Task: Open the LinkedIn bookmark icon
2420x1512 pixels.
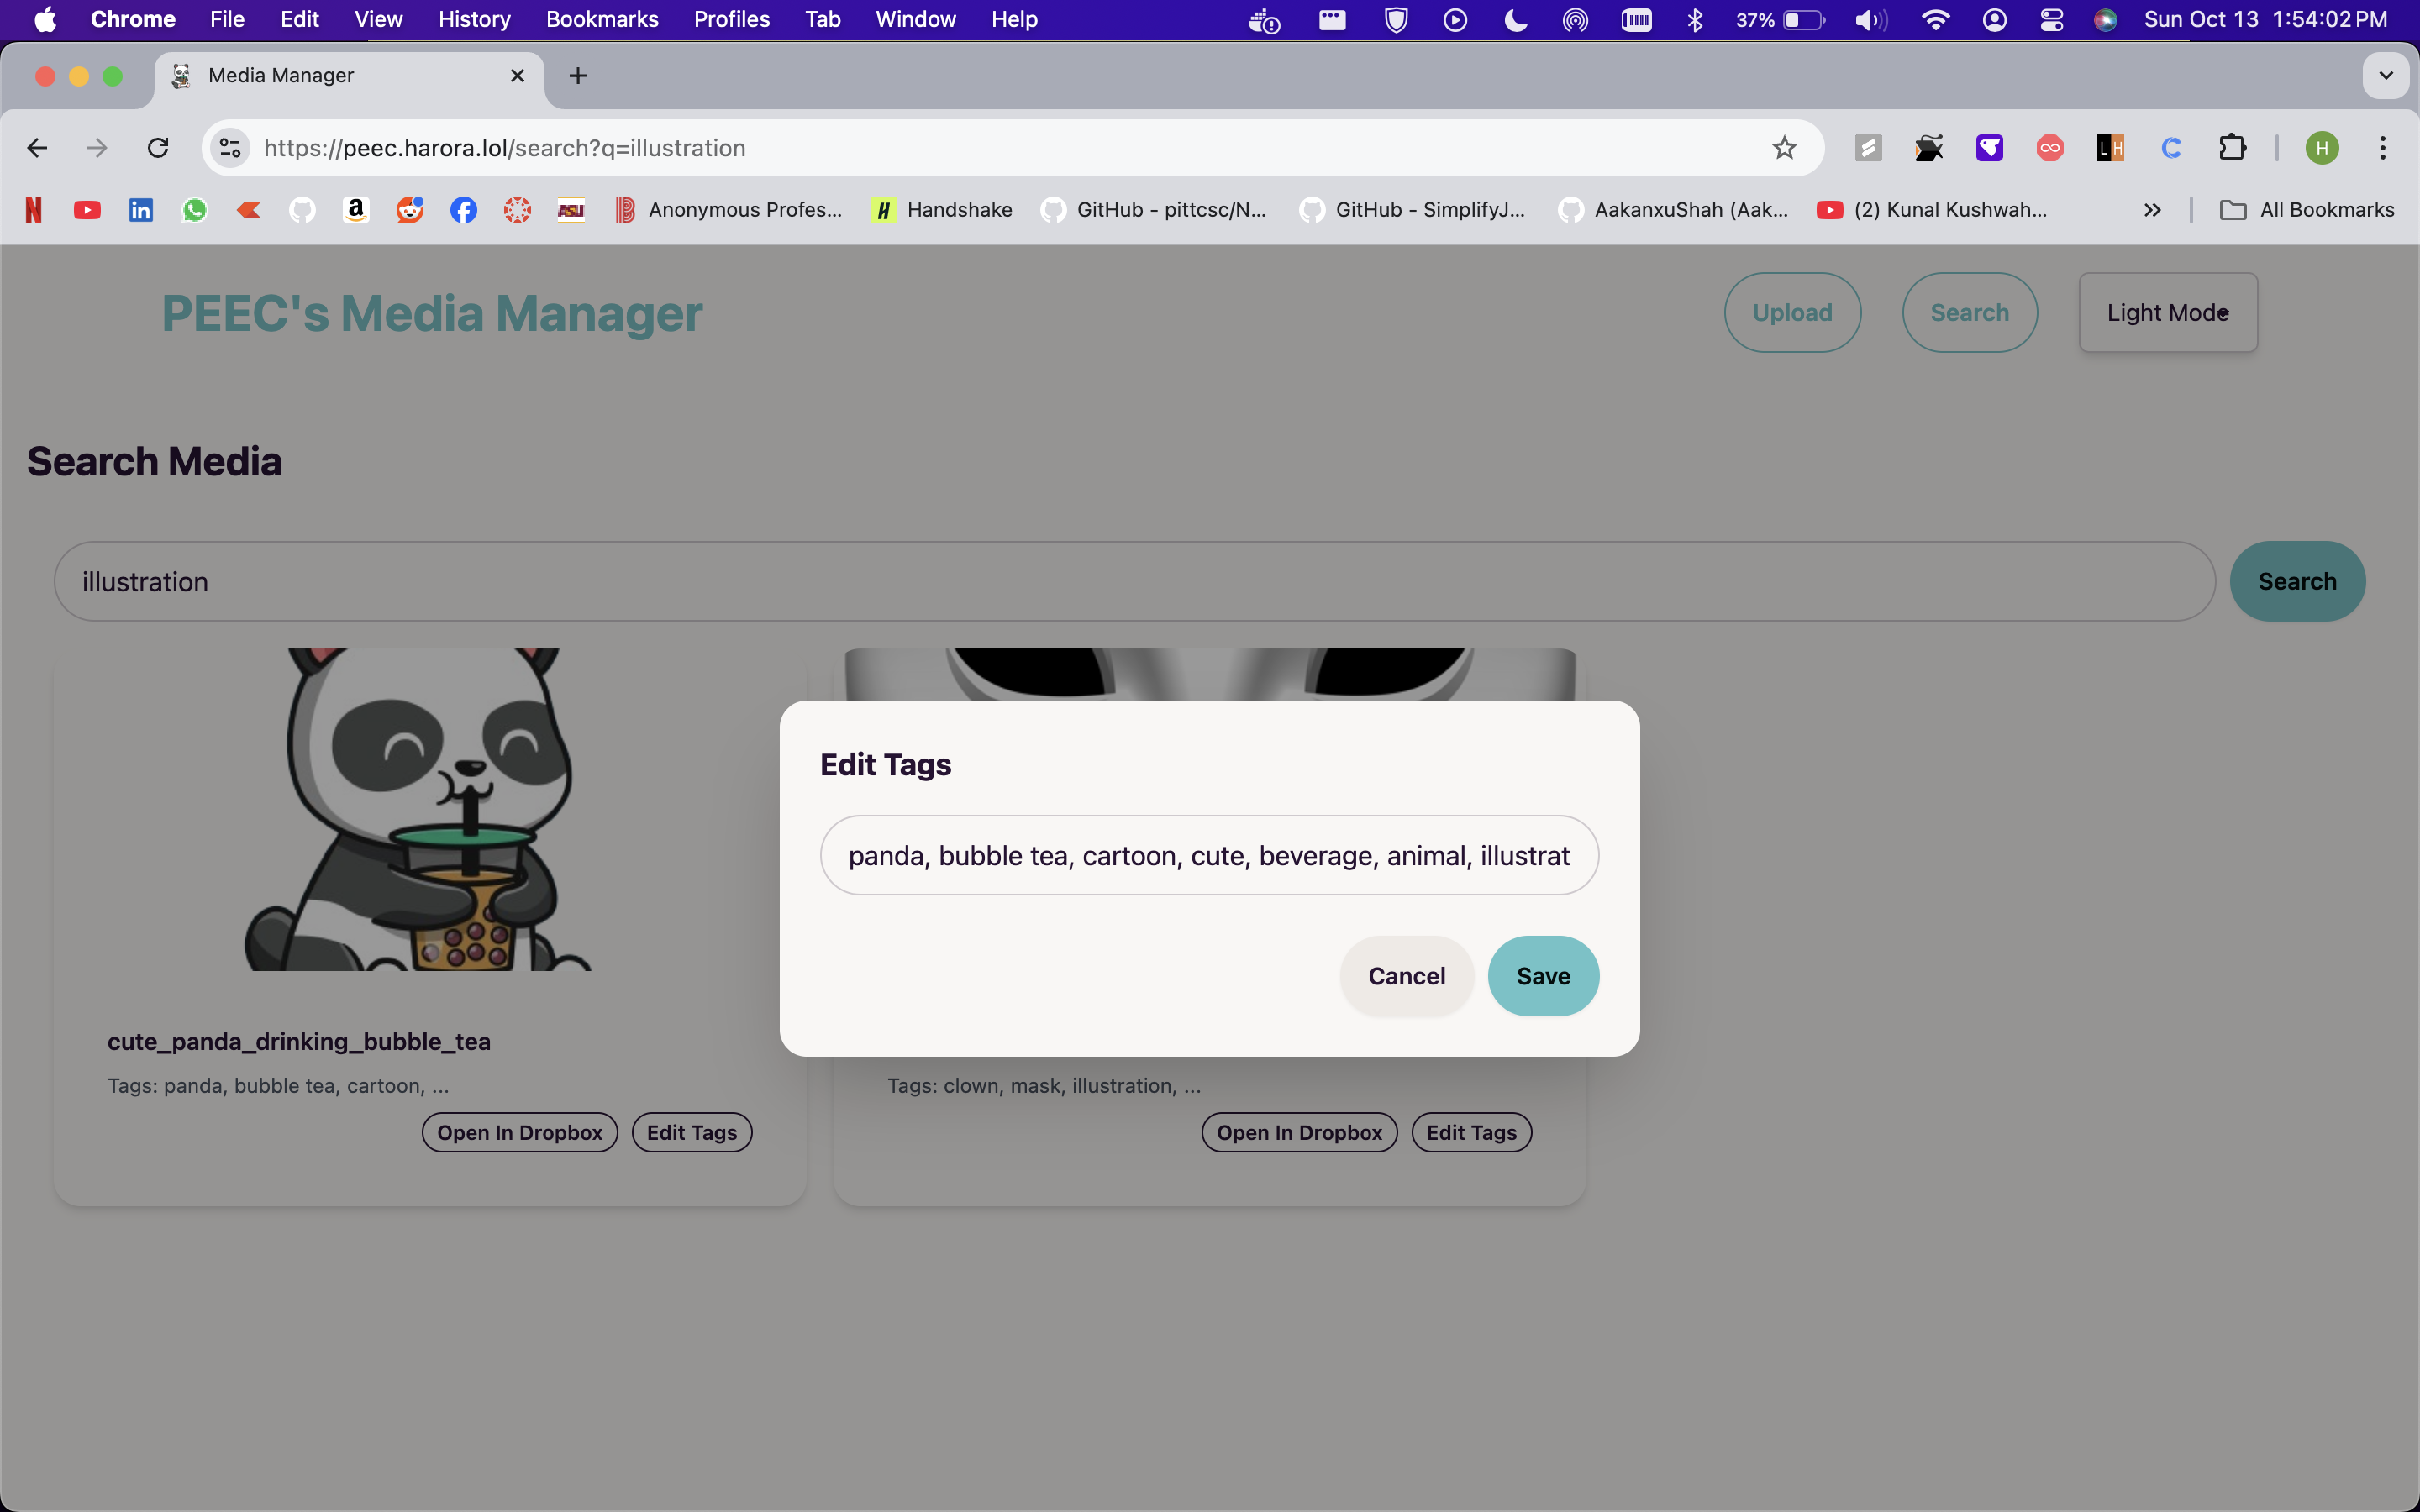Action: (x=141, y=210)
